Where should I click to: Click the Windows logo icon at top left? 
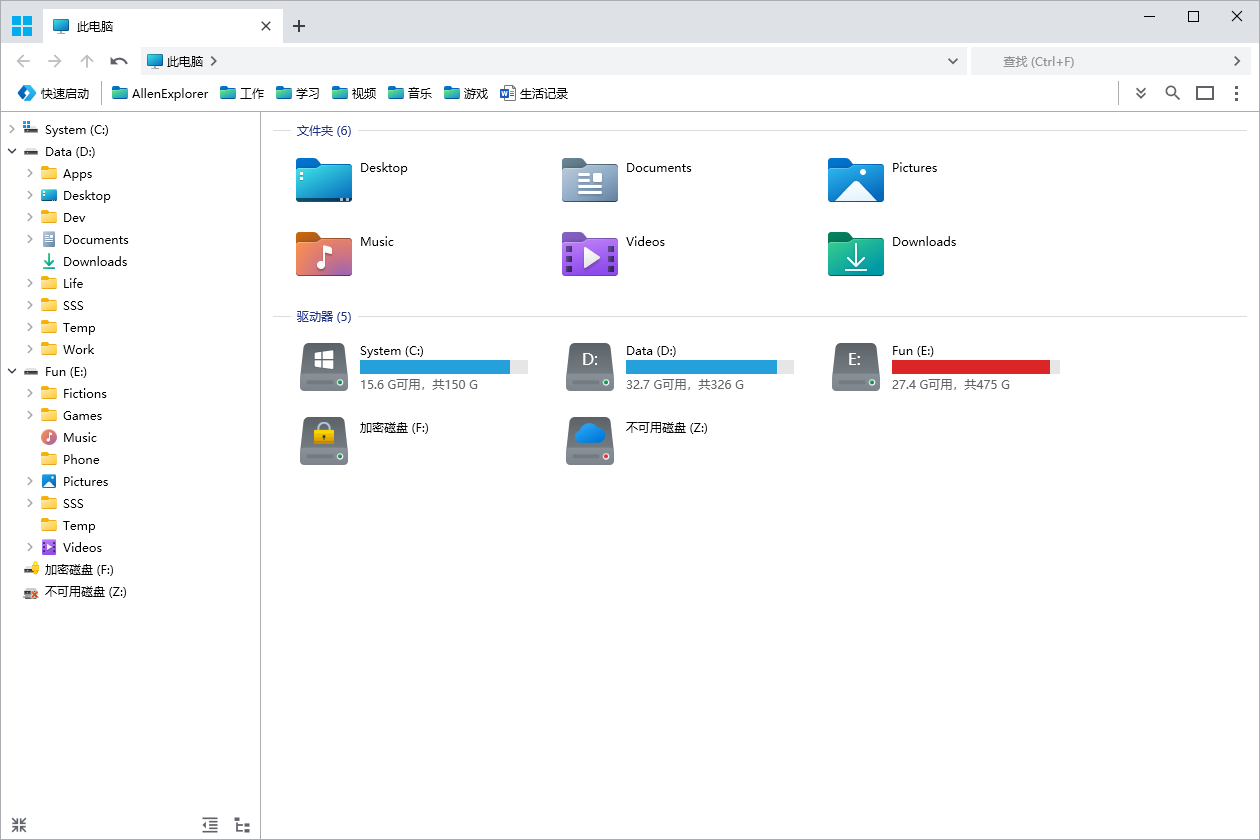click(x=22, y=26)
